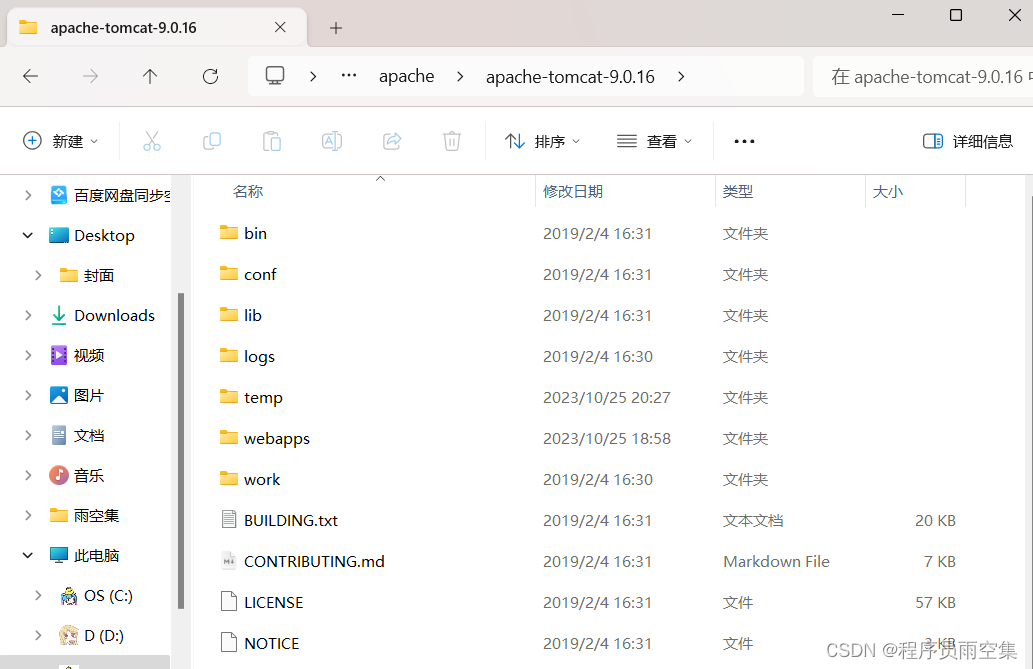This screenshot has width=1033, height=669.
Task: Sort by 修改日期 column header
Action: [x=572, y=192]
